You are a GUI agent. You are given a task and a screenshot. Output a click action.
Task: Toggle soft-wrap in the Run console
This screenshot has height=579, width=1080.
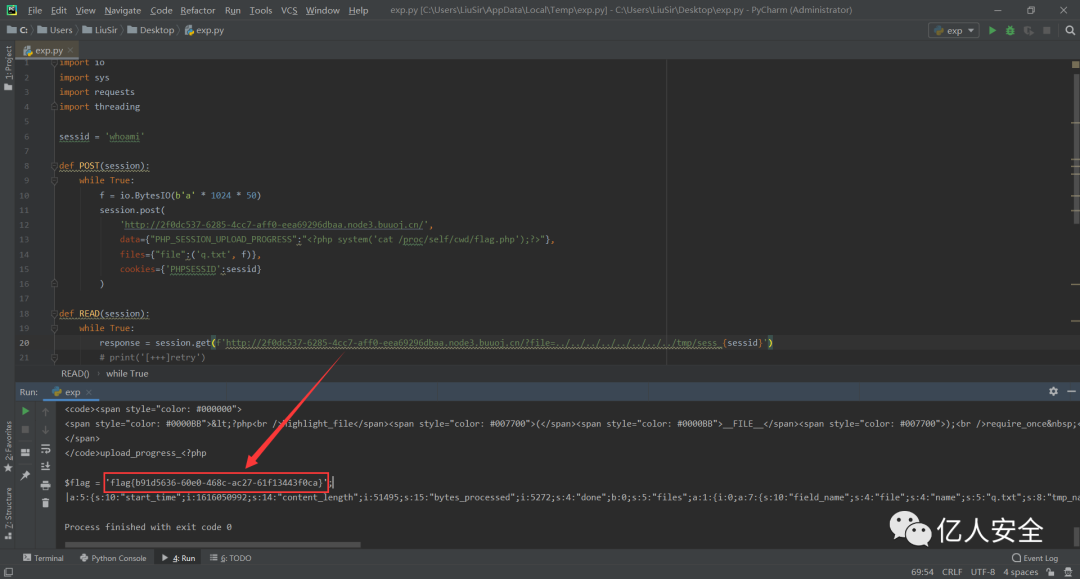[x=45, y=449]
